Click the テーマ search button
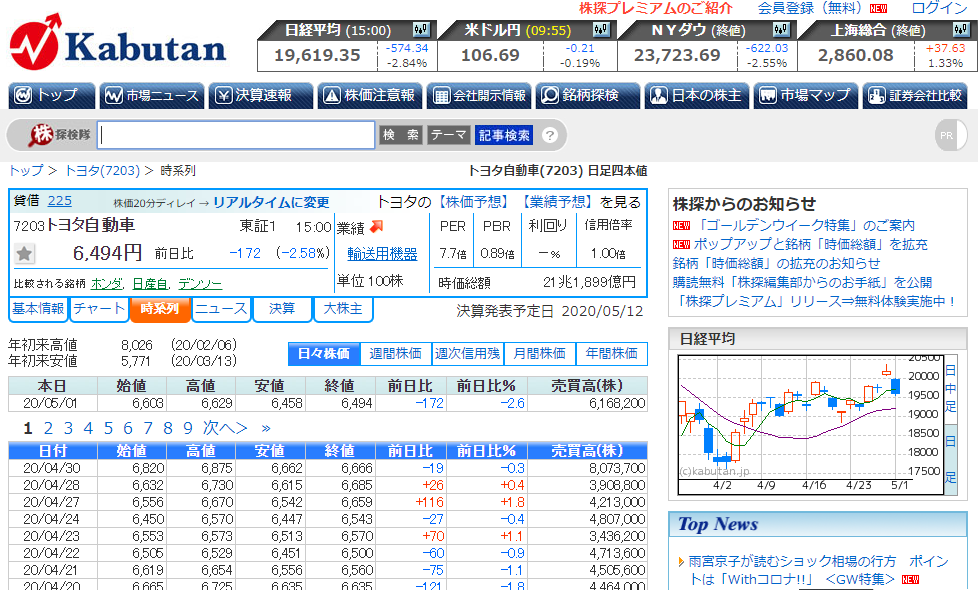 click(448, 135)
